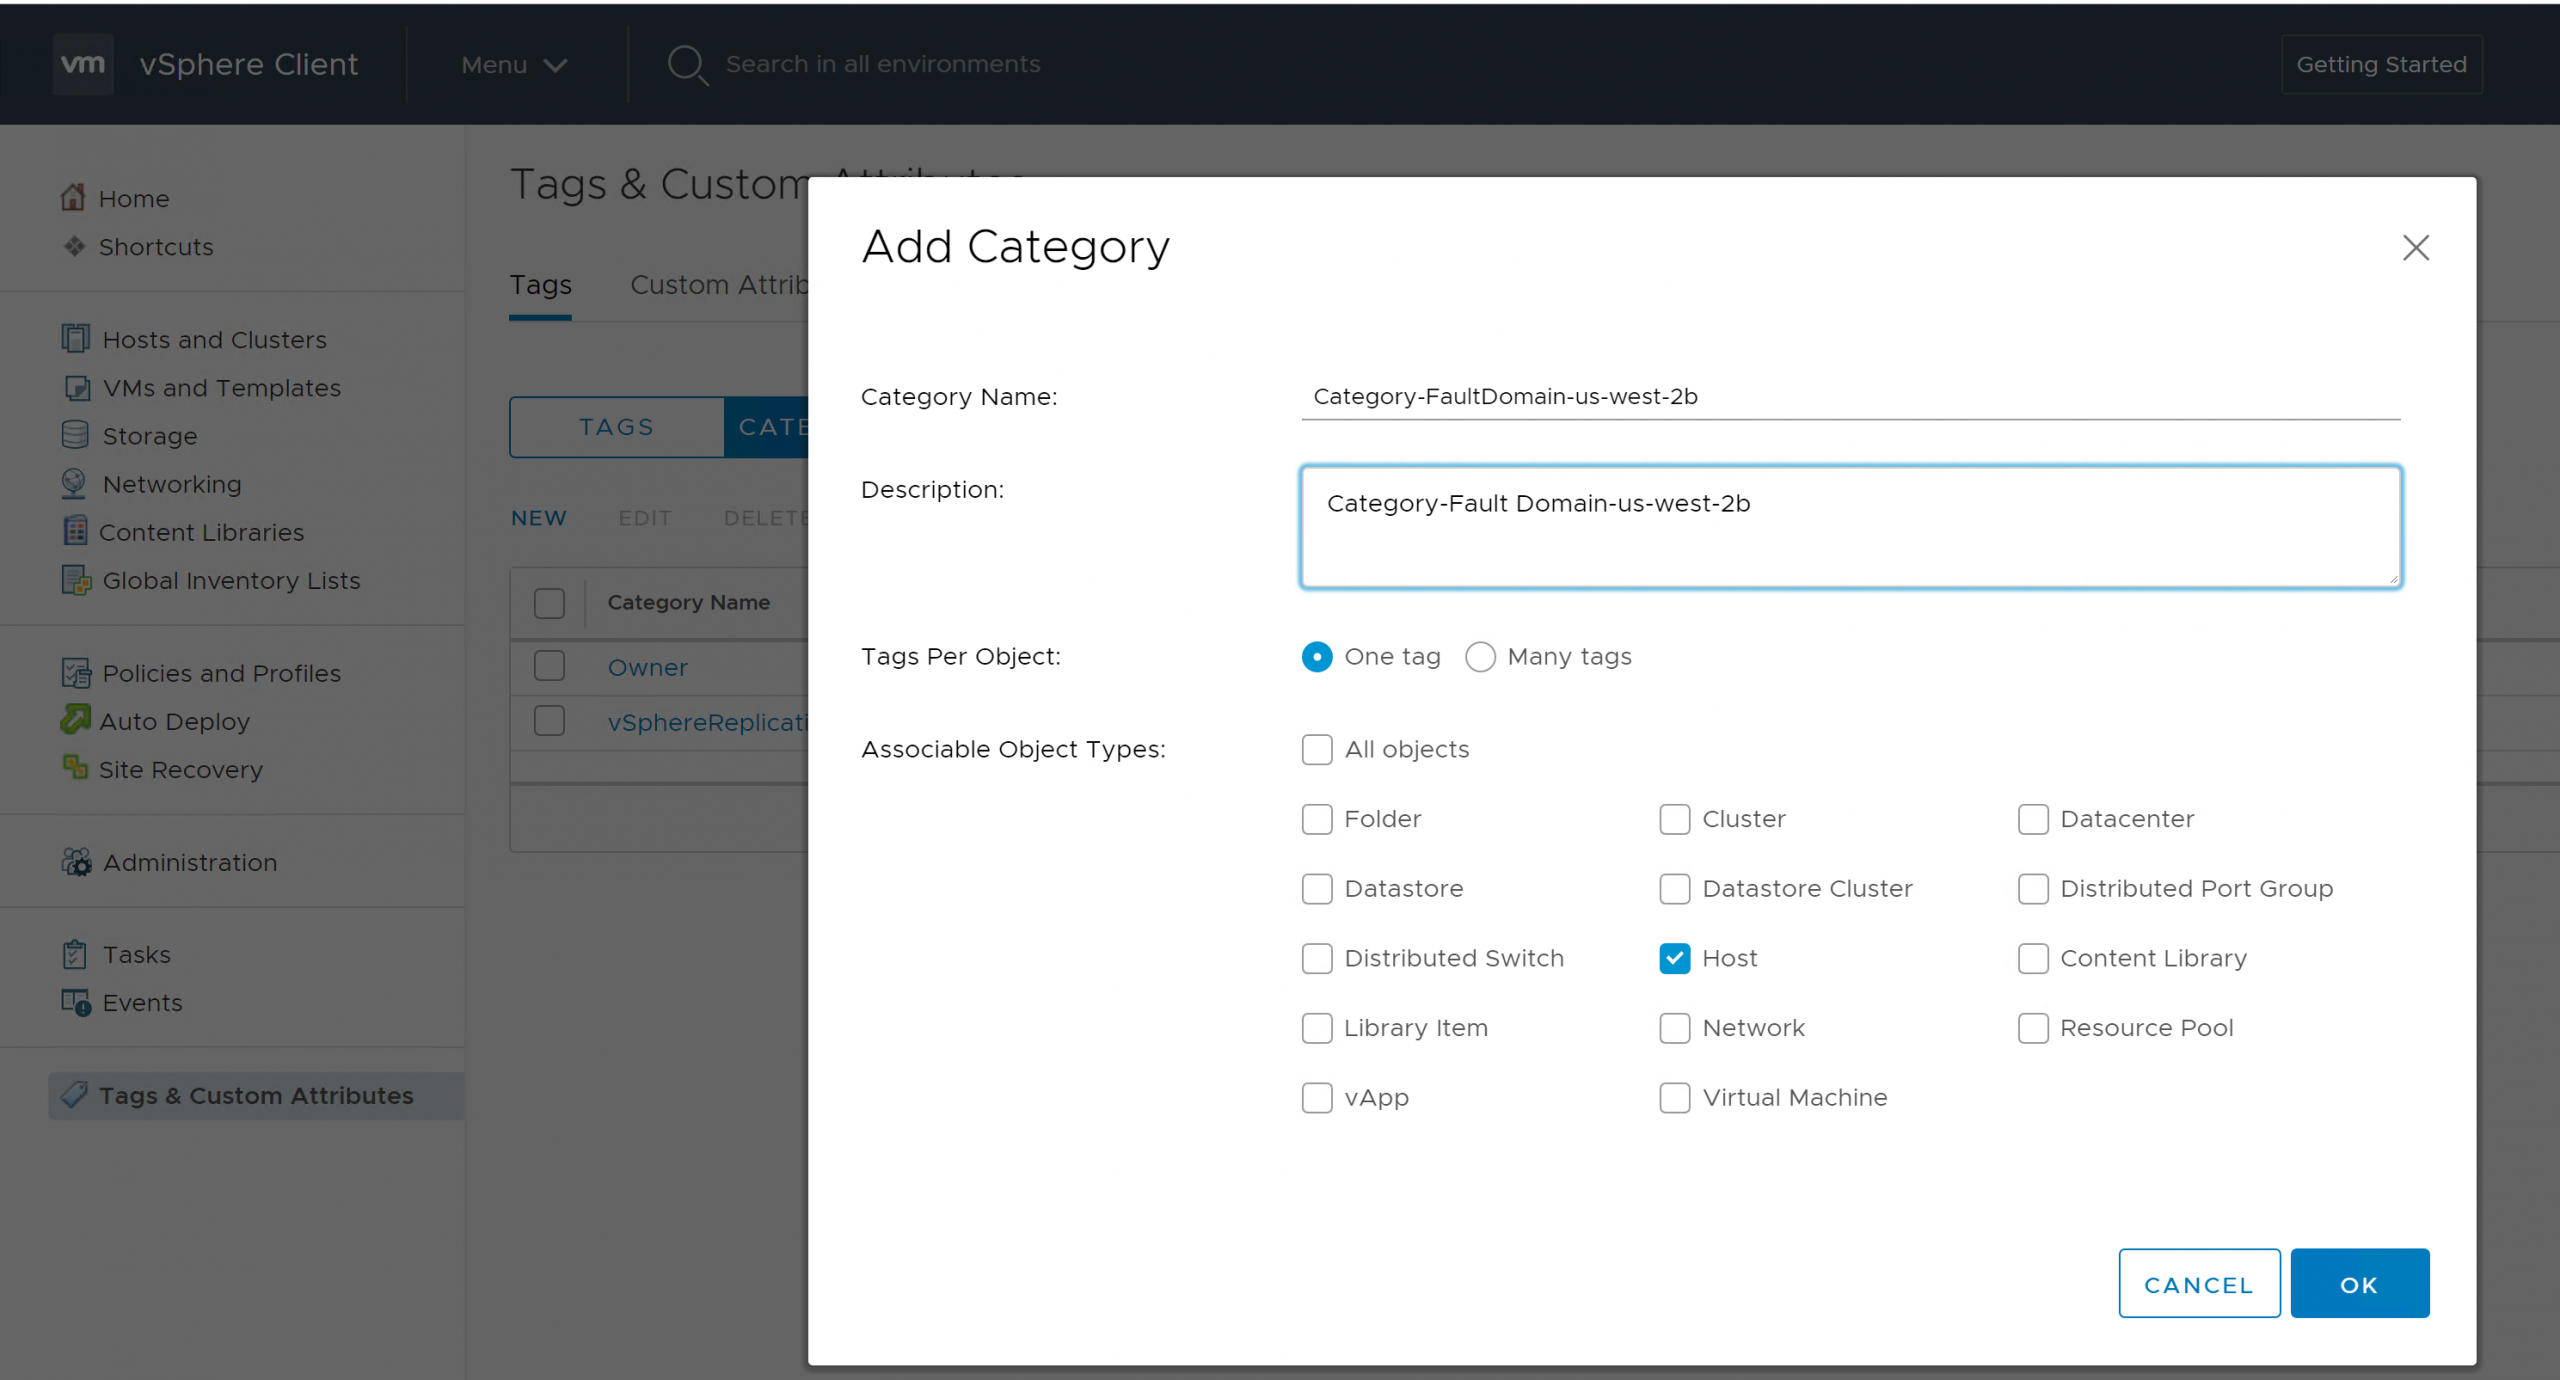Click the search magnifier icon
This screenshot has height=1380, width=2560.
(x=687, y=65)
